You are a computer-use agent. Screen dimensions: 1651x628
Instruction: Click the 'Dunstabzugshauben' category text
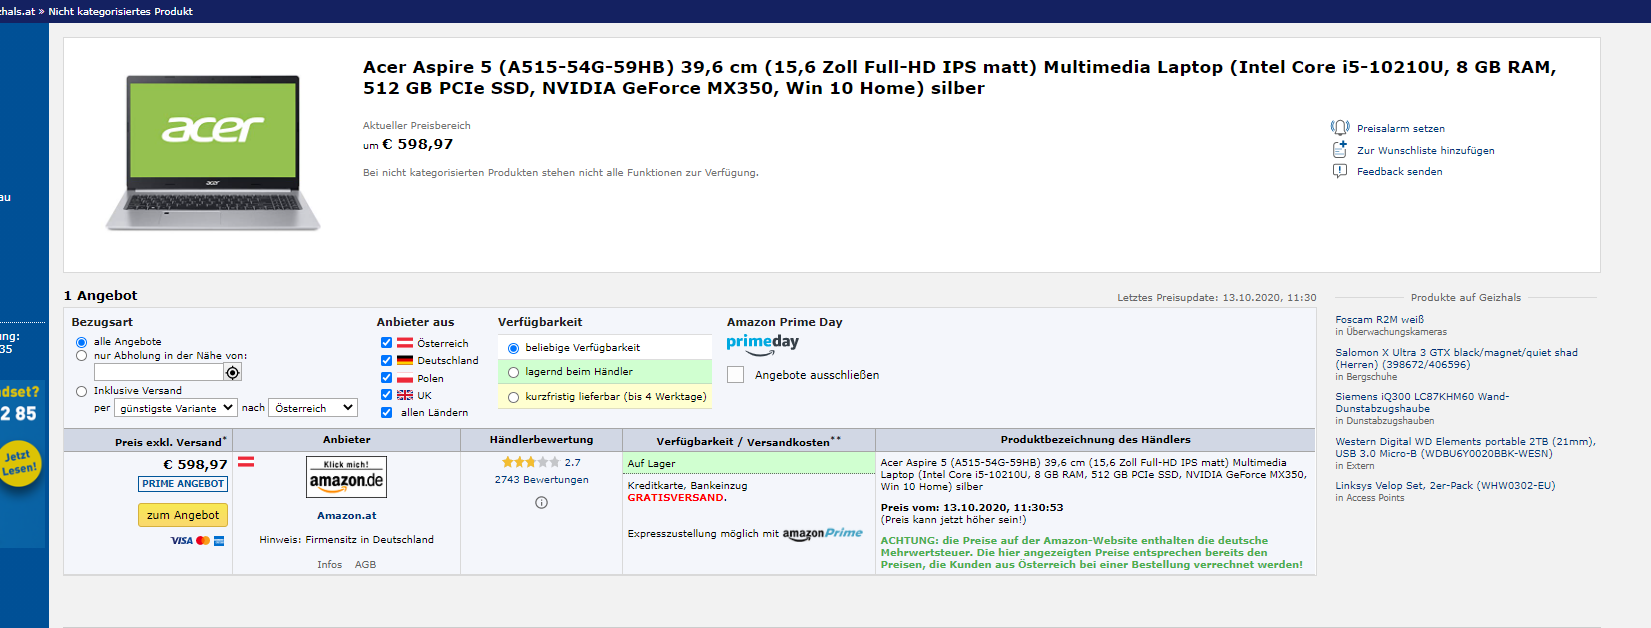click(1390, 421)
